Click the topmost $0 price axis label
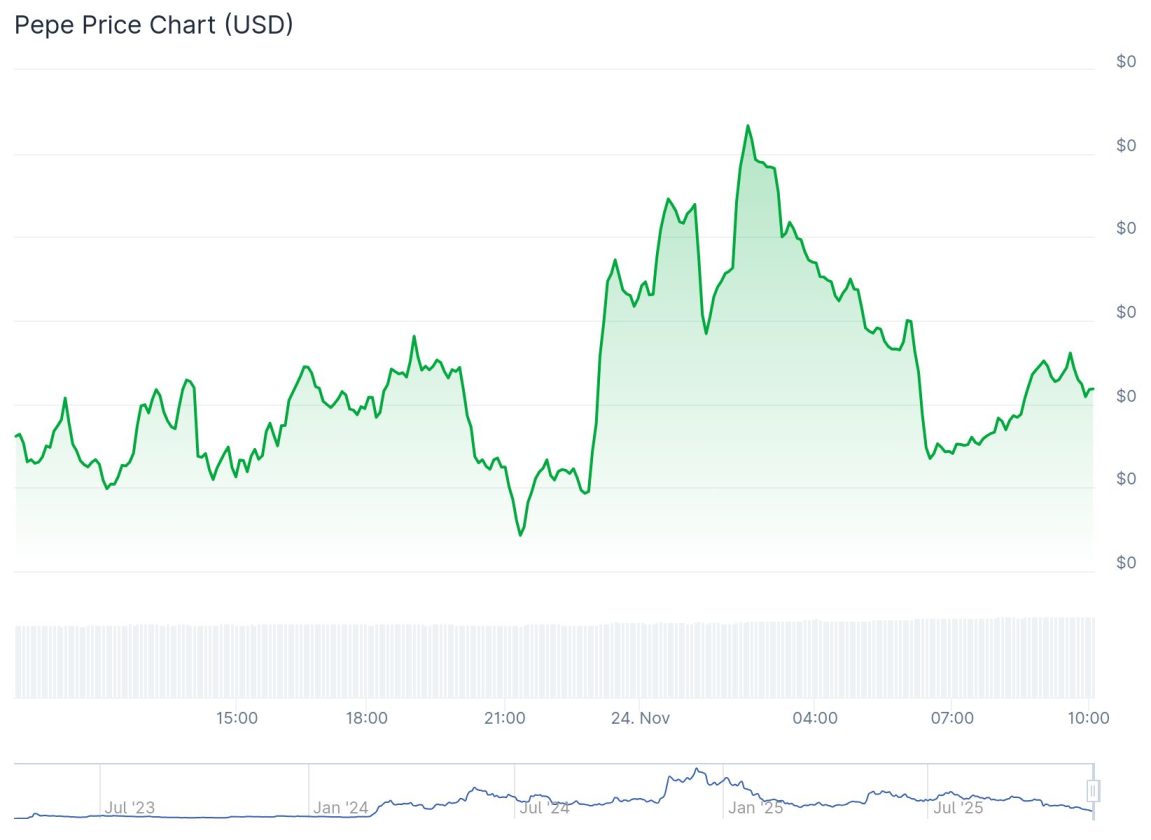Image resolution: width=1151 pixels, height=840 pixels. [1126, 62]
